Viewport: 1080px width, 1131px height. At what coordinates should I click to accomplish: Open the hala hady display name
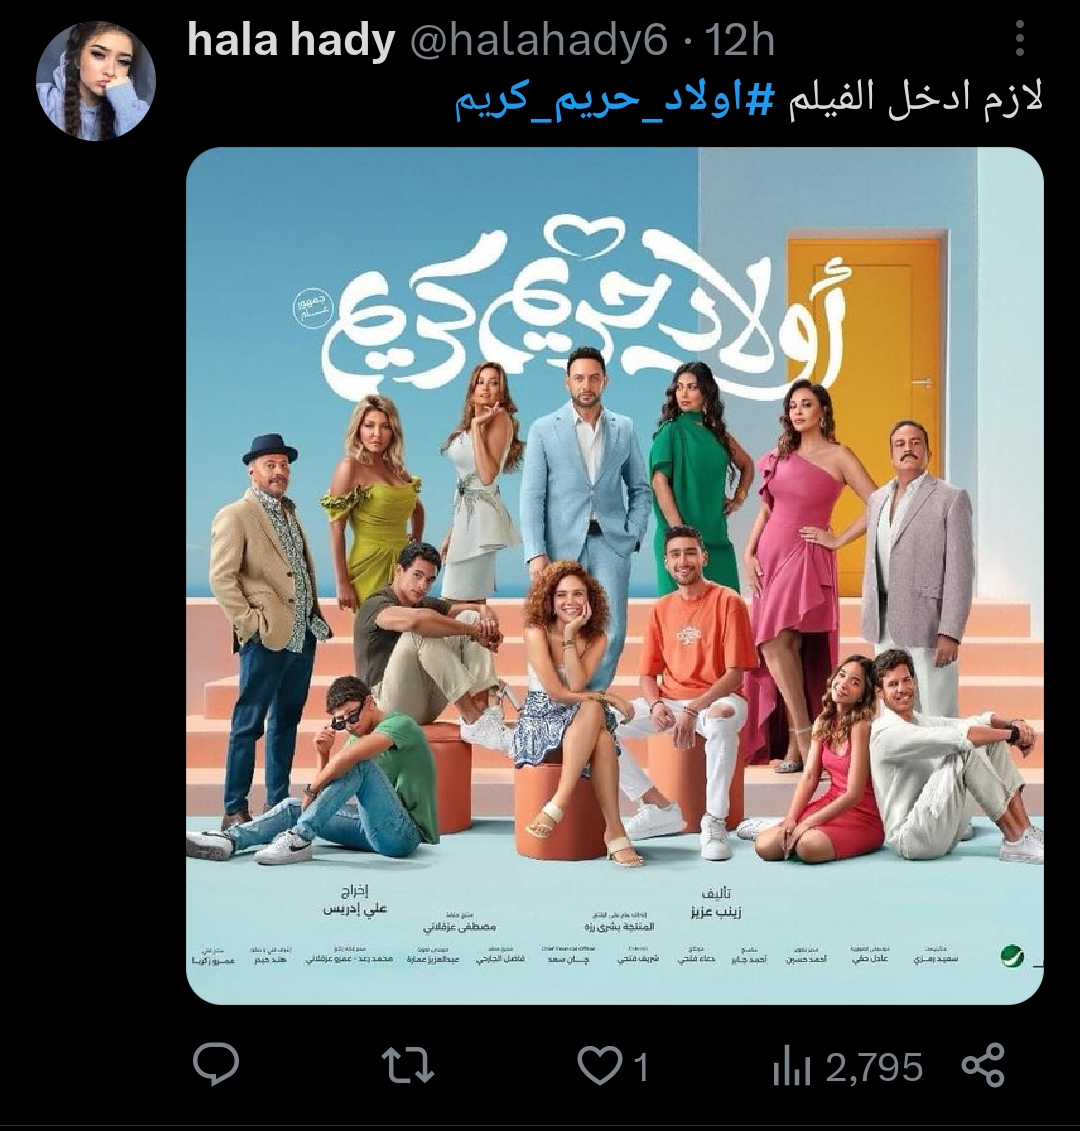(291, 40)
